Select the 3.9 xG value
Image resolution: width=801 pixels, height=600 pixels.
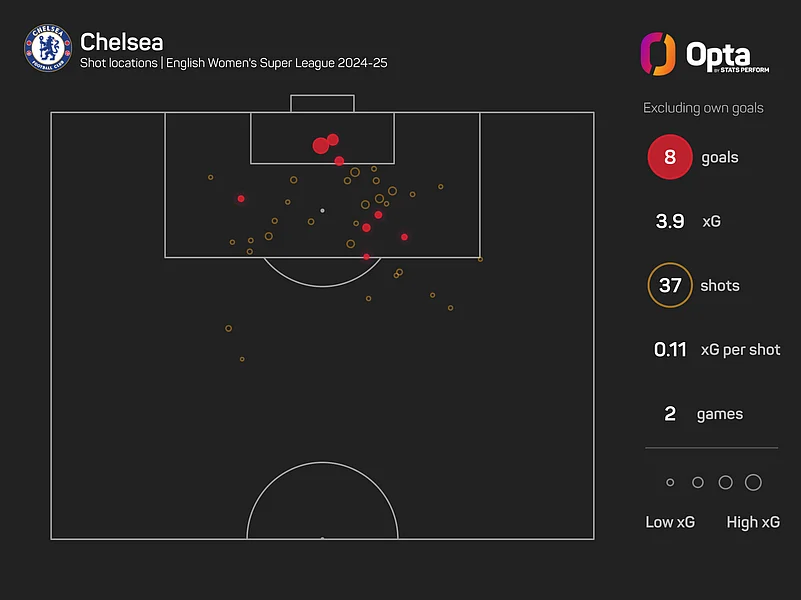[x=670, y=222]
